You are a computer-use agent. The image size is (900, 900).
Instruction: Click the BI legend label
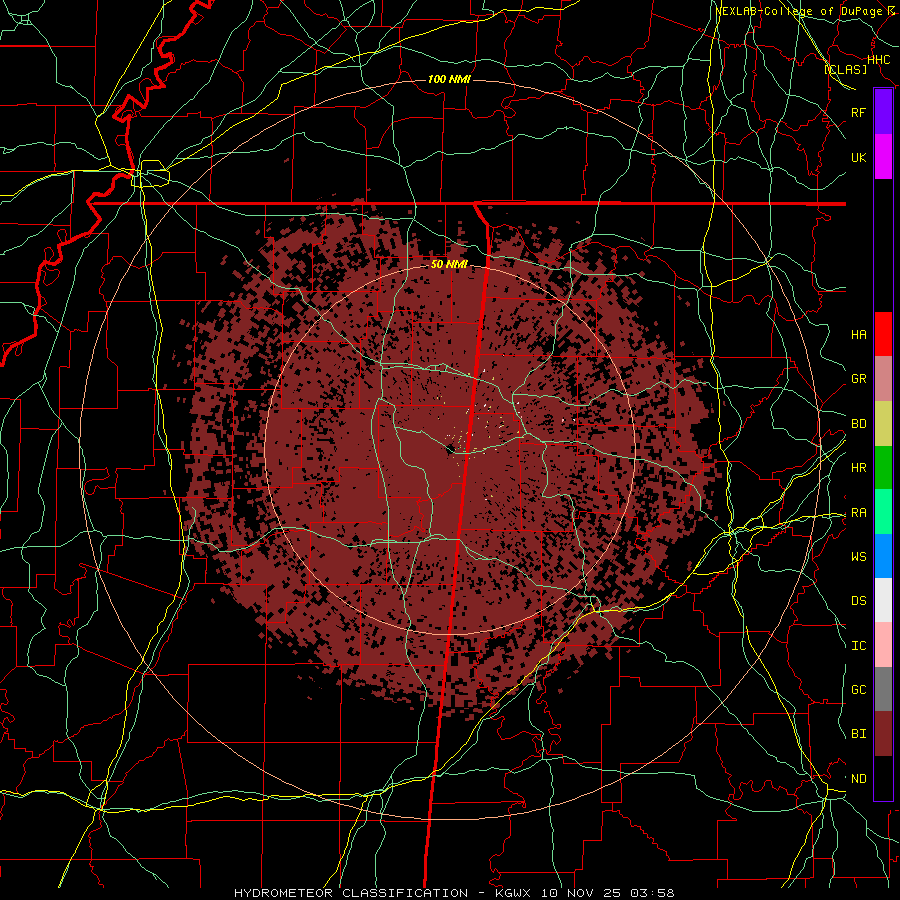pyautogui.click(x=858, y=734)
